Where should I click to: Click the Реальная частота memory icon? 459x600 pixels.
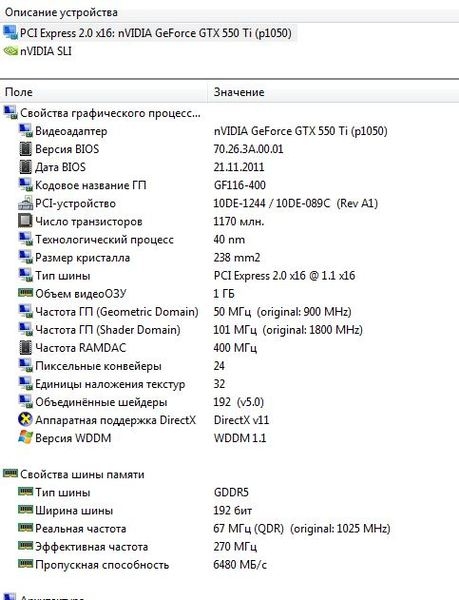tap(26, 528)
